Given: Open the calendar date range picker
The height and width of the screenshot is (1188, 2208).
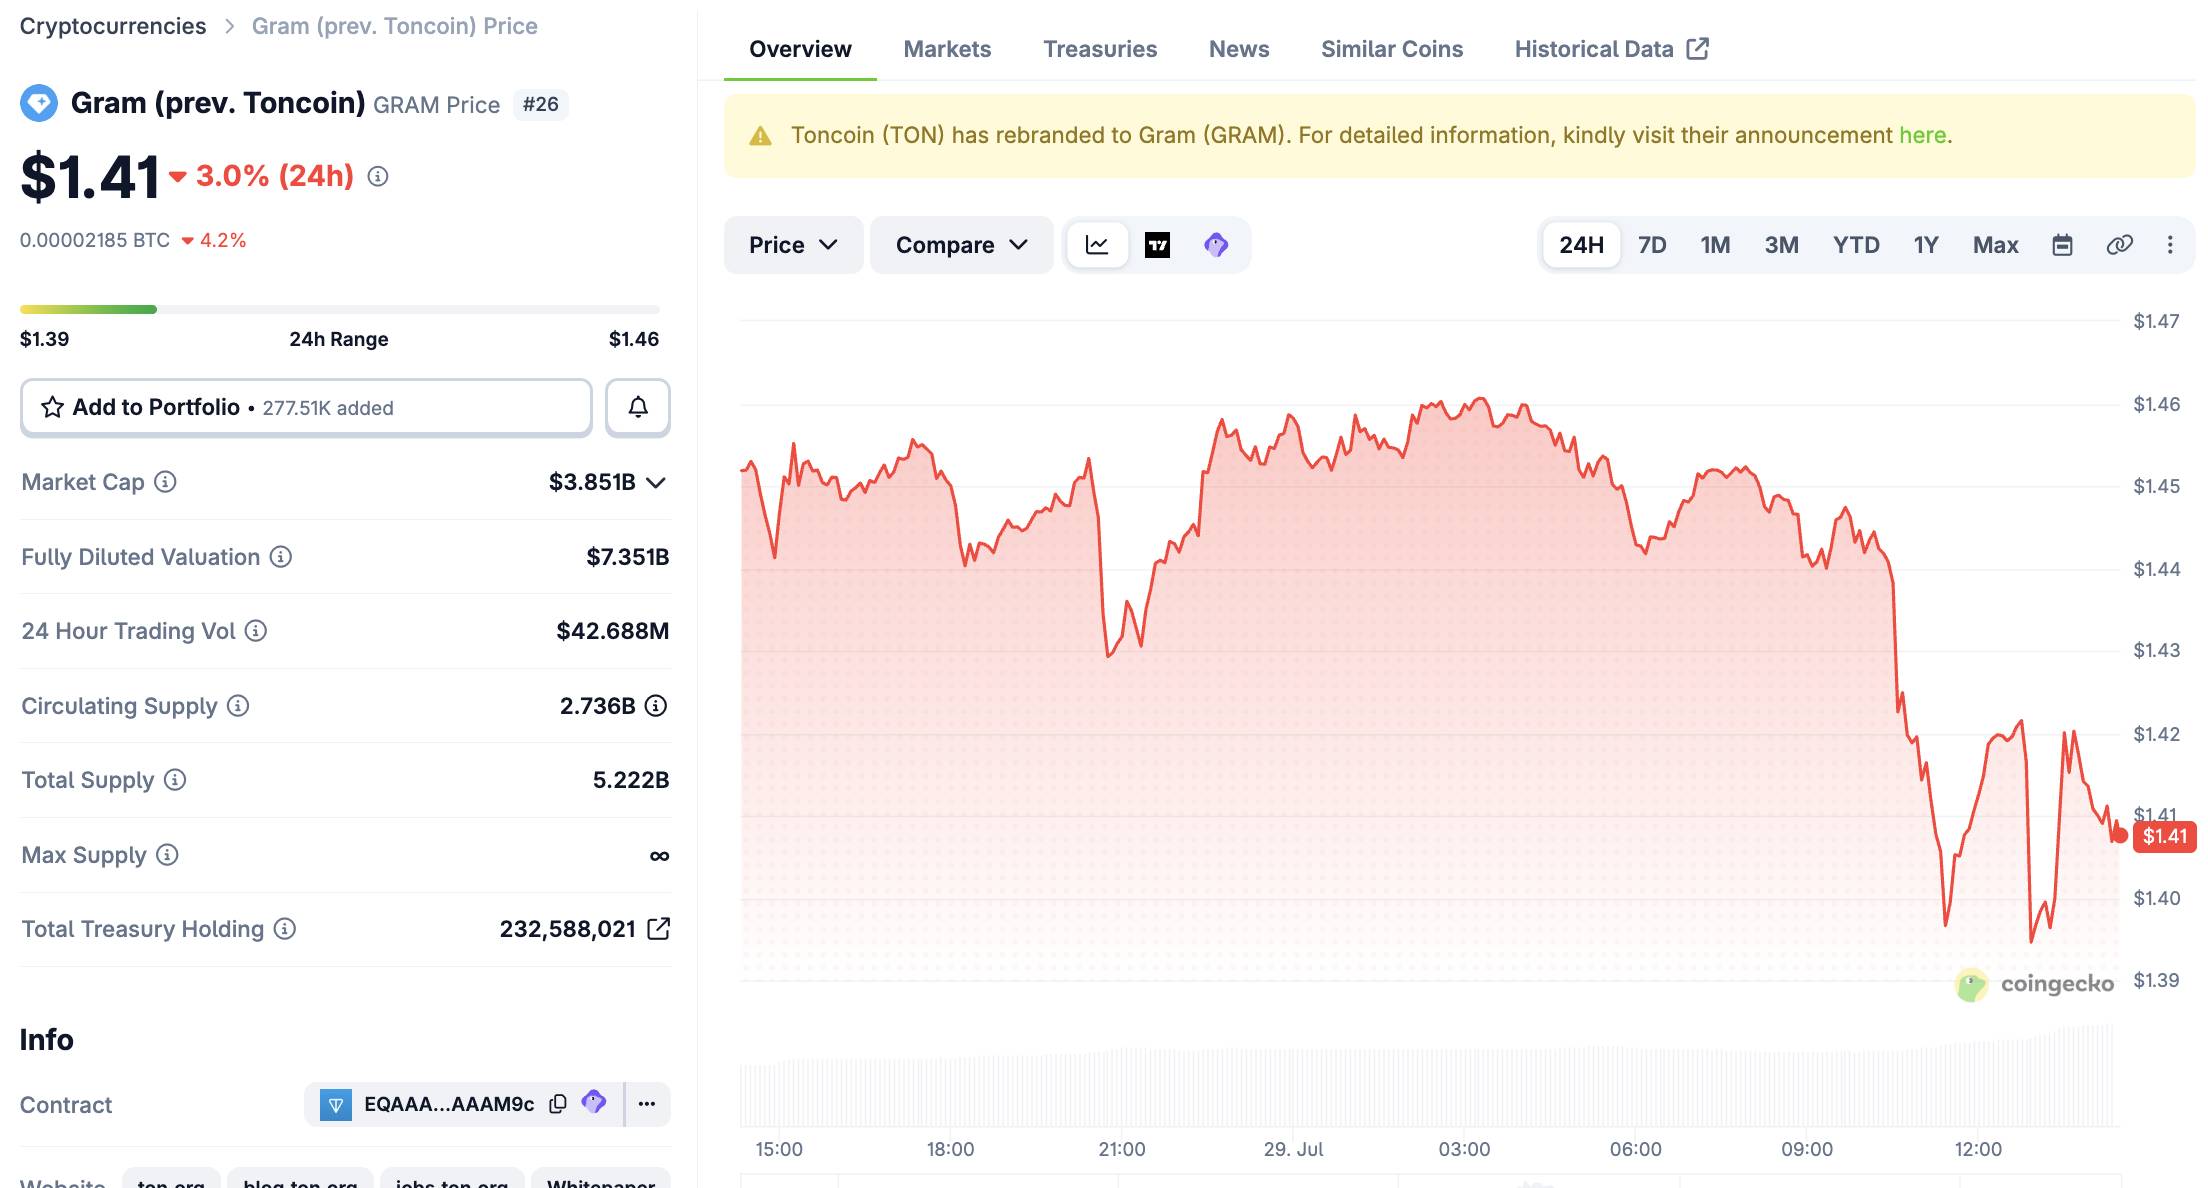Looking at the screenshot, I should click(x=2062, y=245).
